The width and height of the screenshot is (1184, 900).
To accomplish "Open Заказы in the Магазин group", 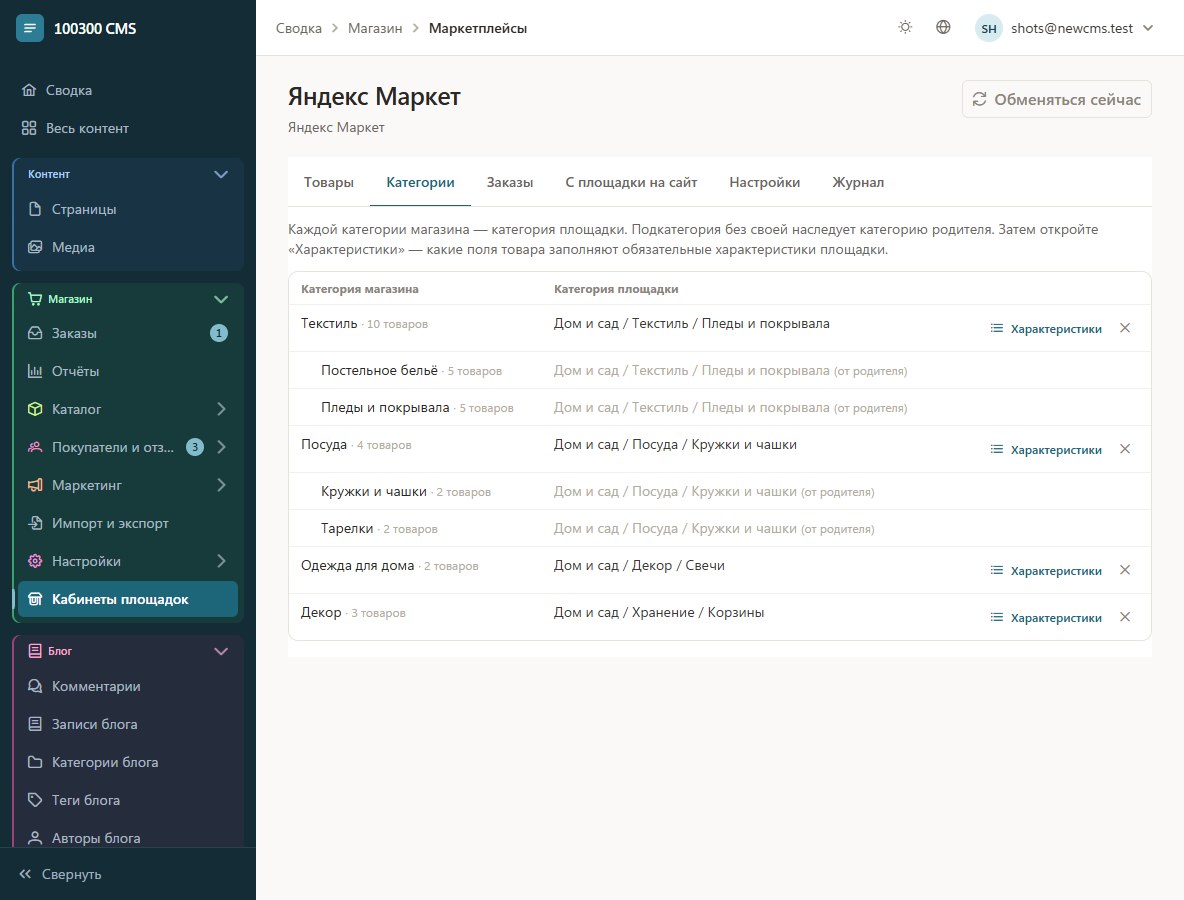I will [x=128, y=333].
